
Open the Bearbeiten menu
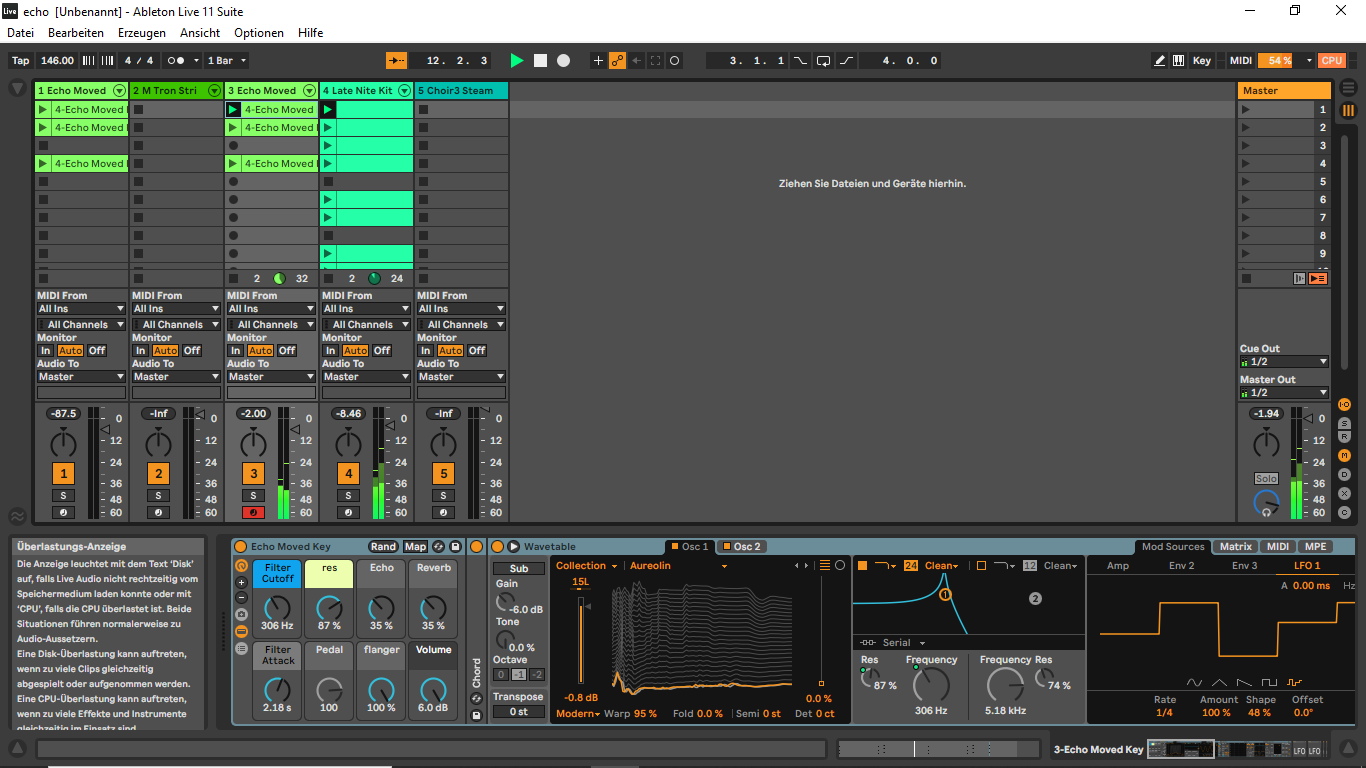[76, 33]
